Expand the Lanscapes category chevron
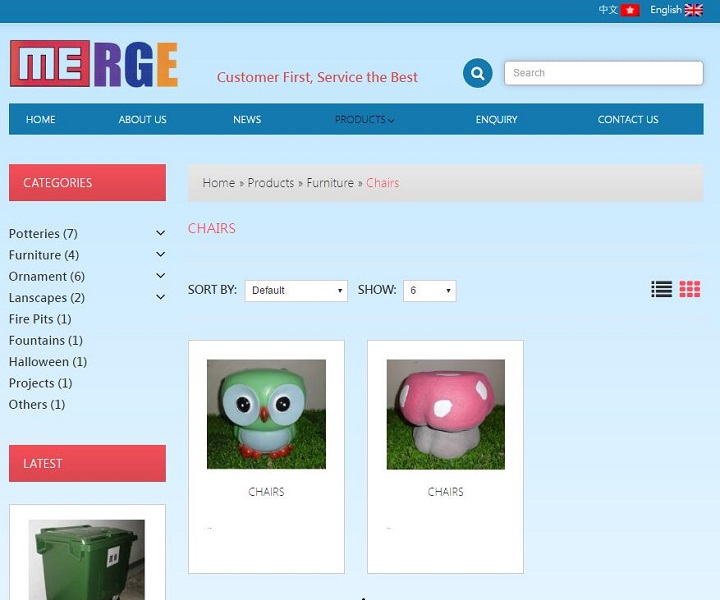 click(160, 297)
